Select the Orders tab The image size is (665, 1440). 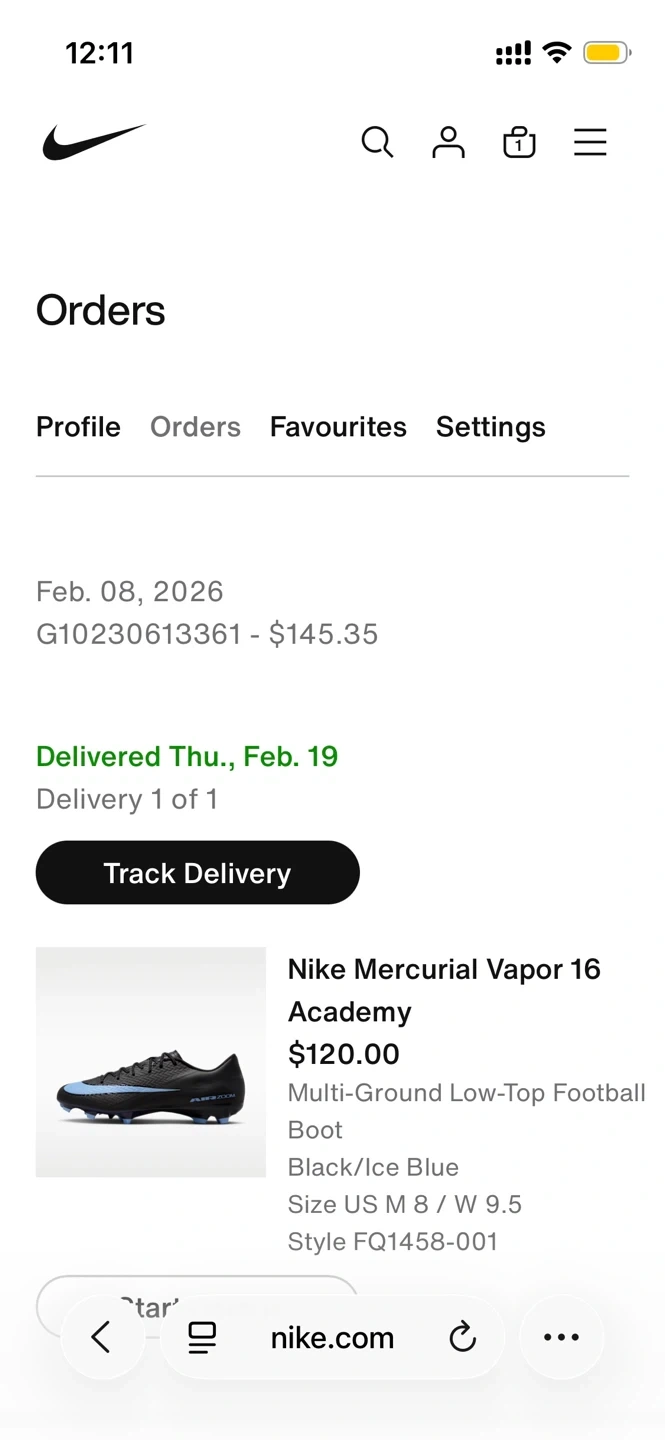[195, 427]
